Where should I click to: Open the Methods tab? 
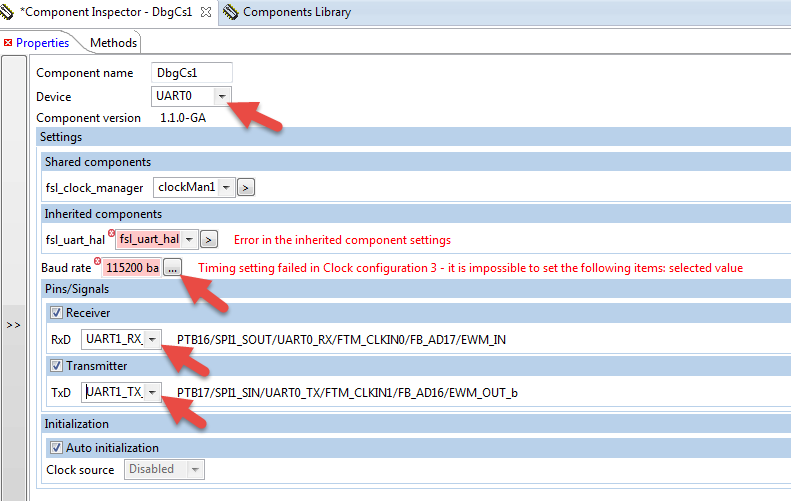pyautogui.click(x=114, y=43)
